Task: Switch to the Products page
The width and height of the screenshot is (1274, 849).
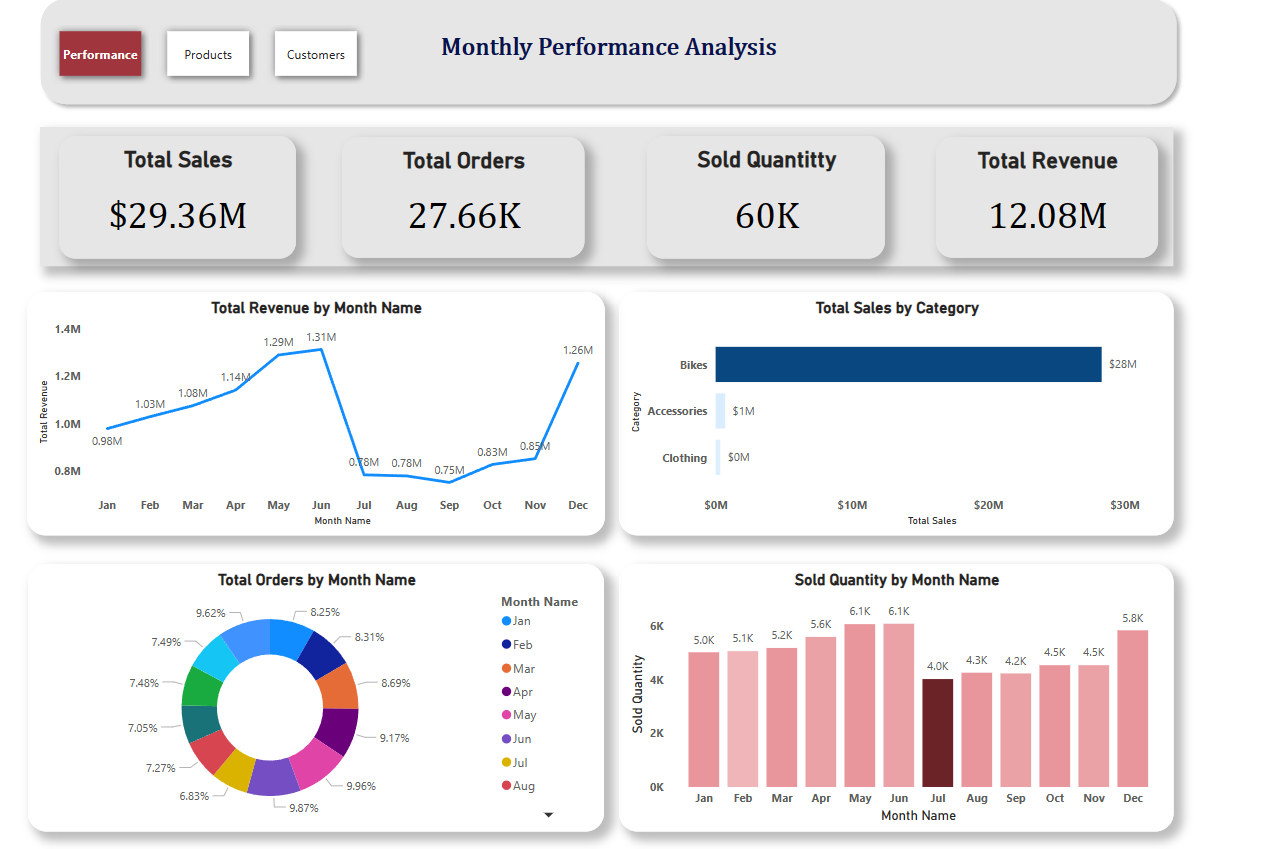Action: [208, 54]
